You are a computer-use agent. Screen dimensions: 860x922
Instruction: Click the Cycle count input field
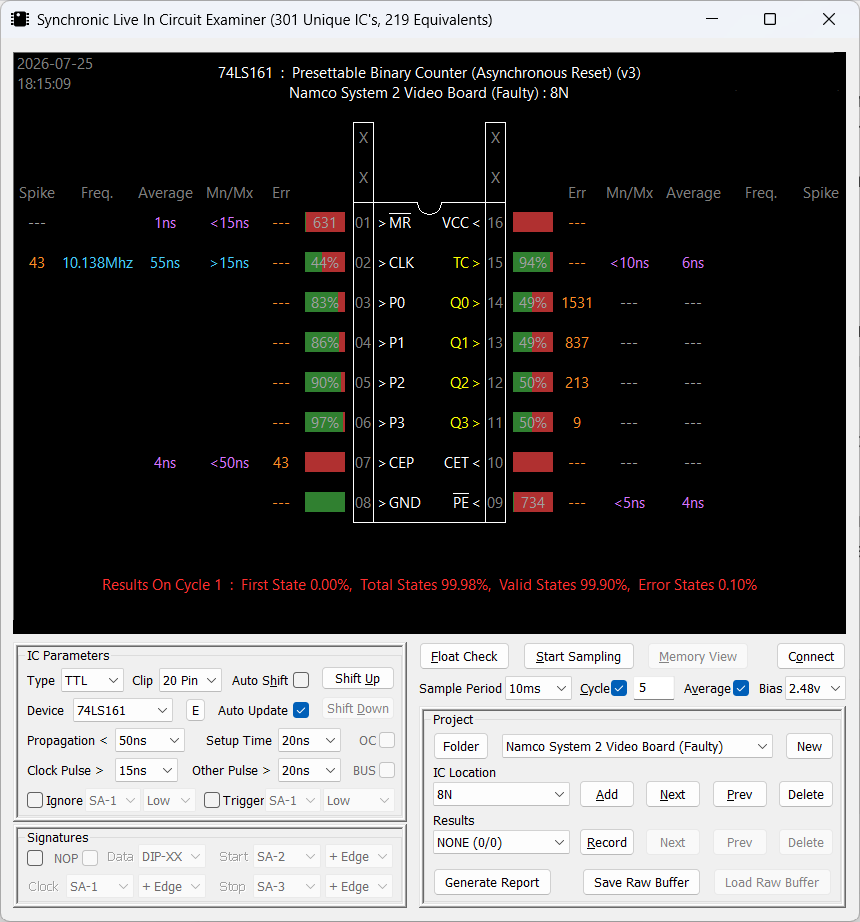tap(653, 688)
